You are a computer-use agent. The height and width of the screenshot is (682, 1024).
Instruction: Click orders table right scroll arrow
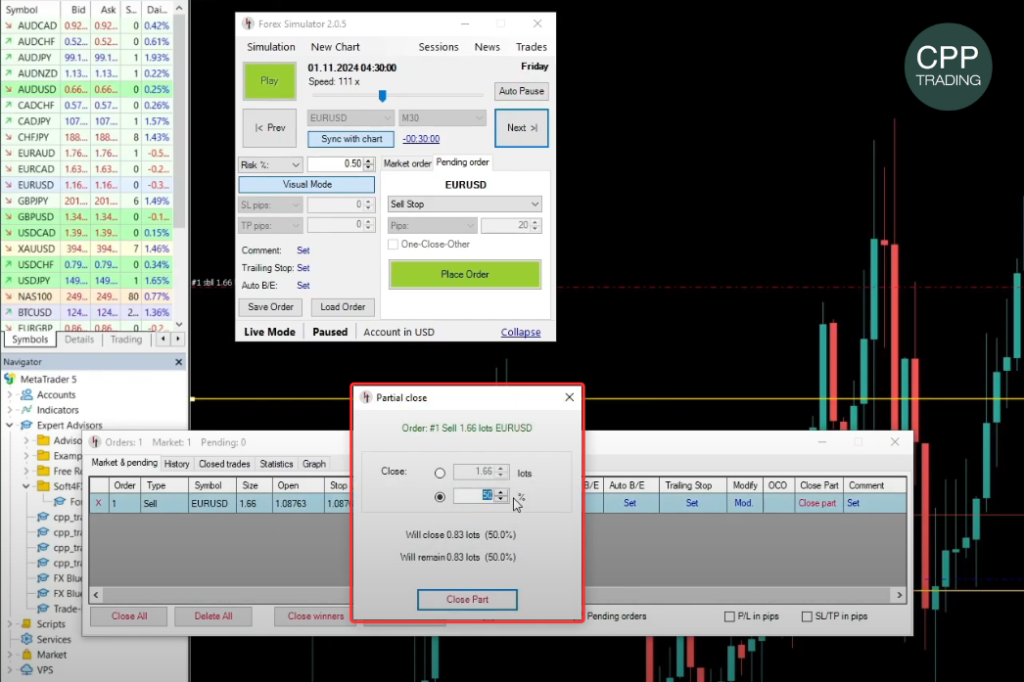(899, 595)
